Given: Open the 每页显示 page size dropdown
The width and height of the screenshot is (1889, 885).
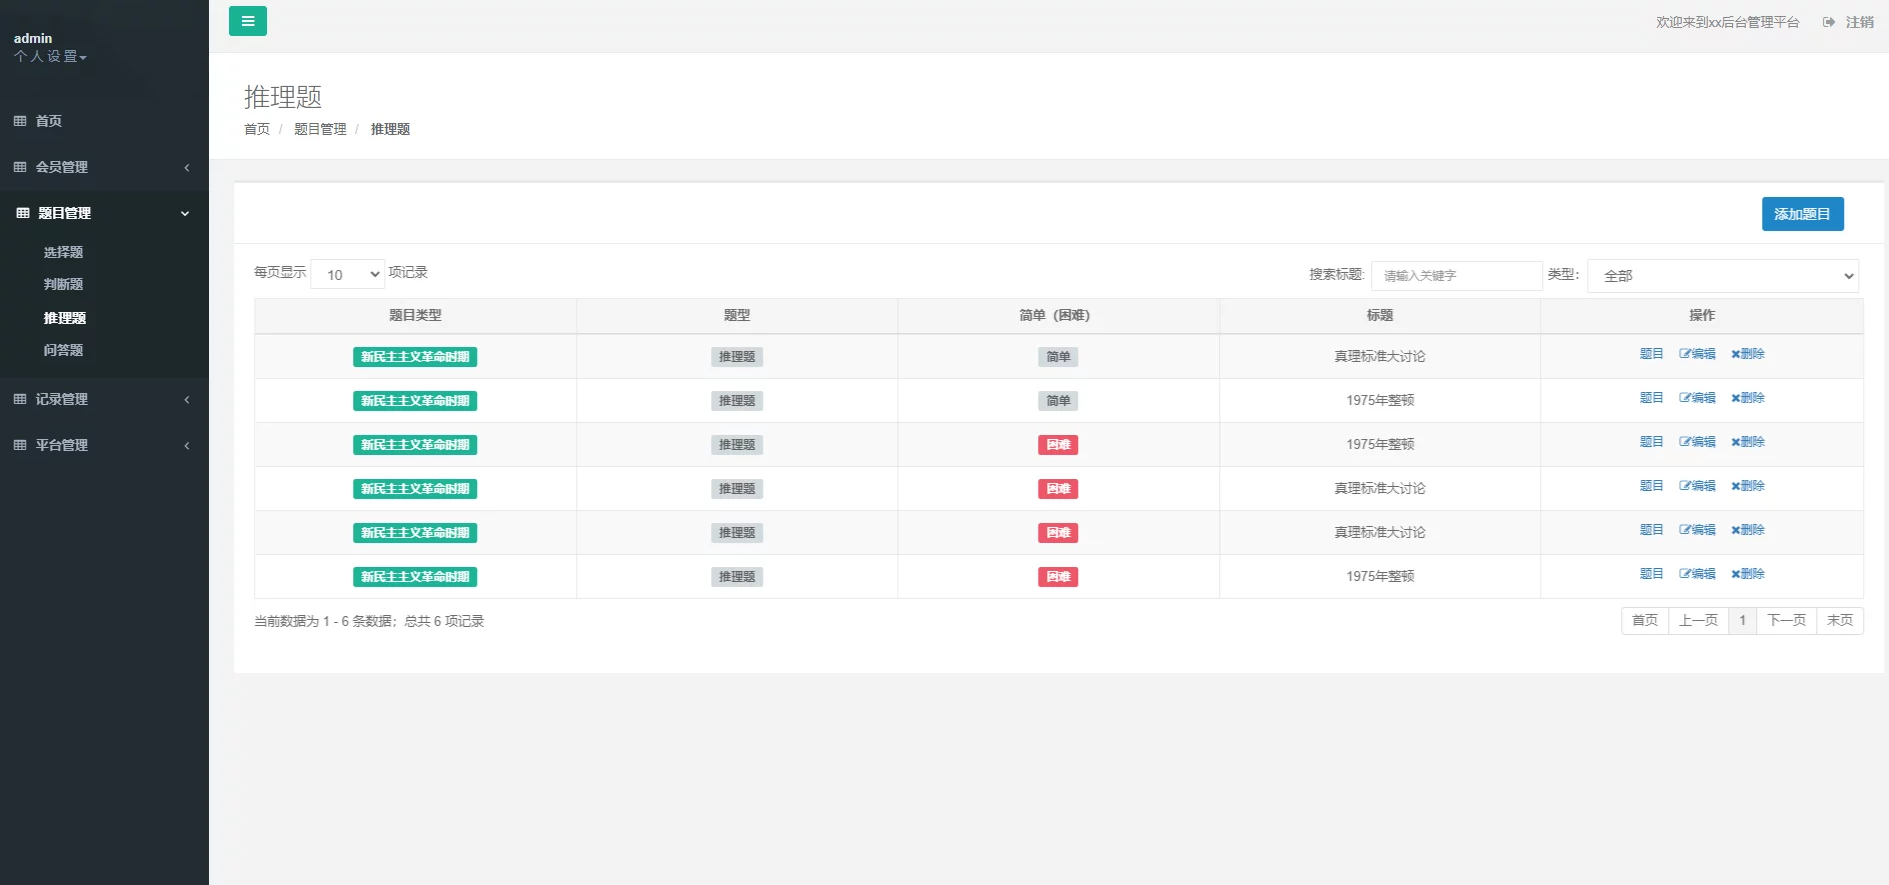Looking at the screenshot, I should [x=348, y=274].
